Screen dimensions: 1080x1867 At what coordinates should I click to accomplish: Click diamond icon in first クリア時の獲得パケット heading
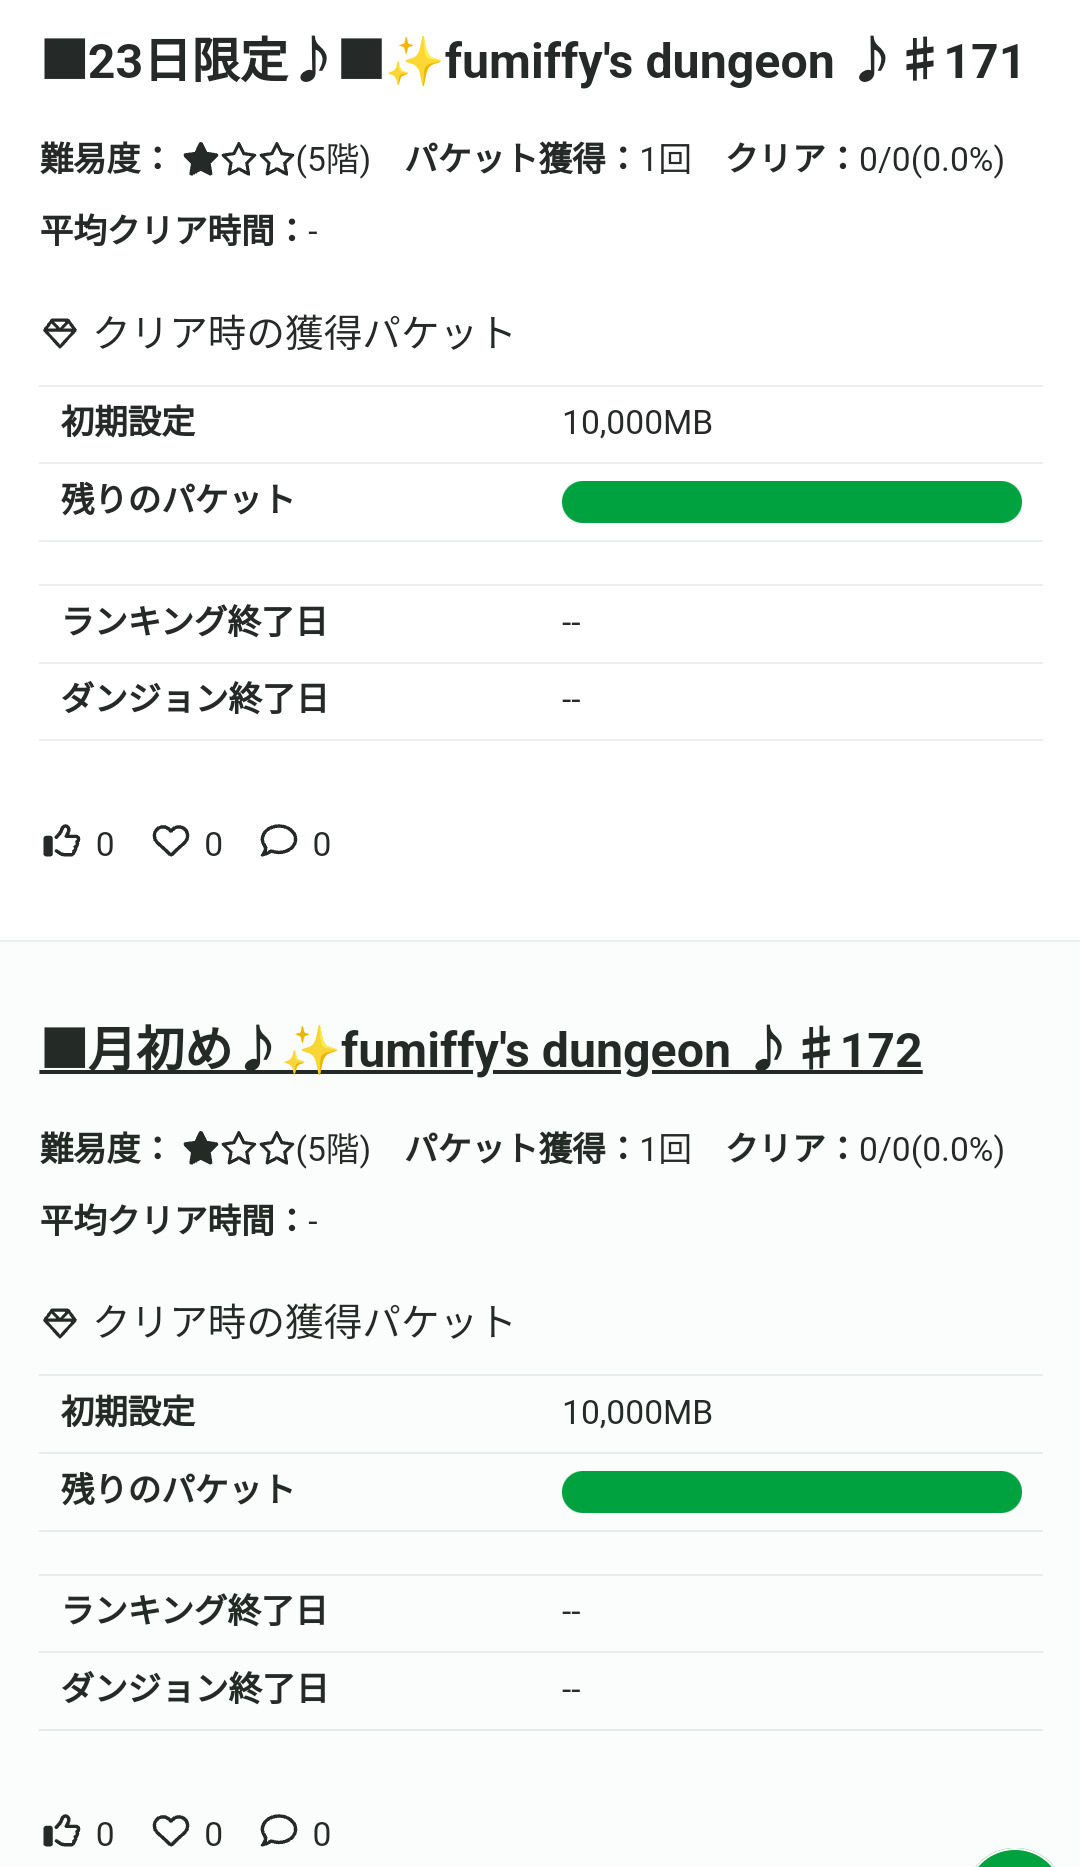pos(60,333)
